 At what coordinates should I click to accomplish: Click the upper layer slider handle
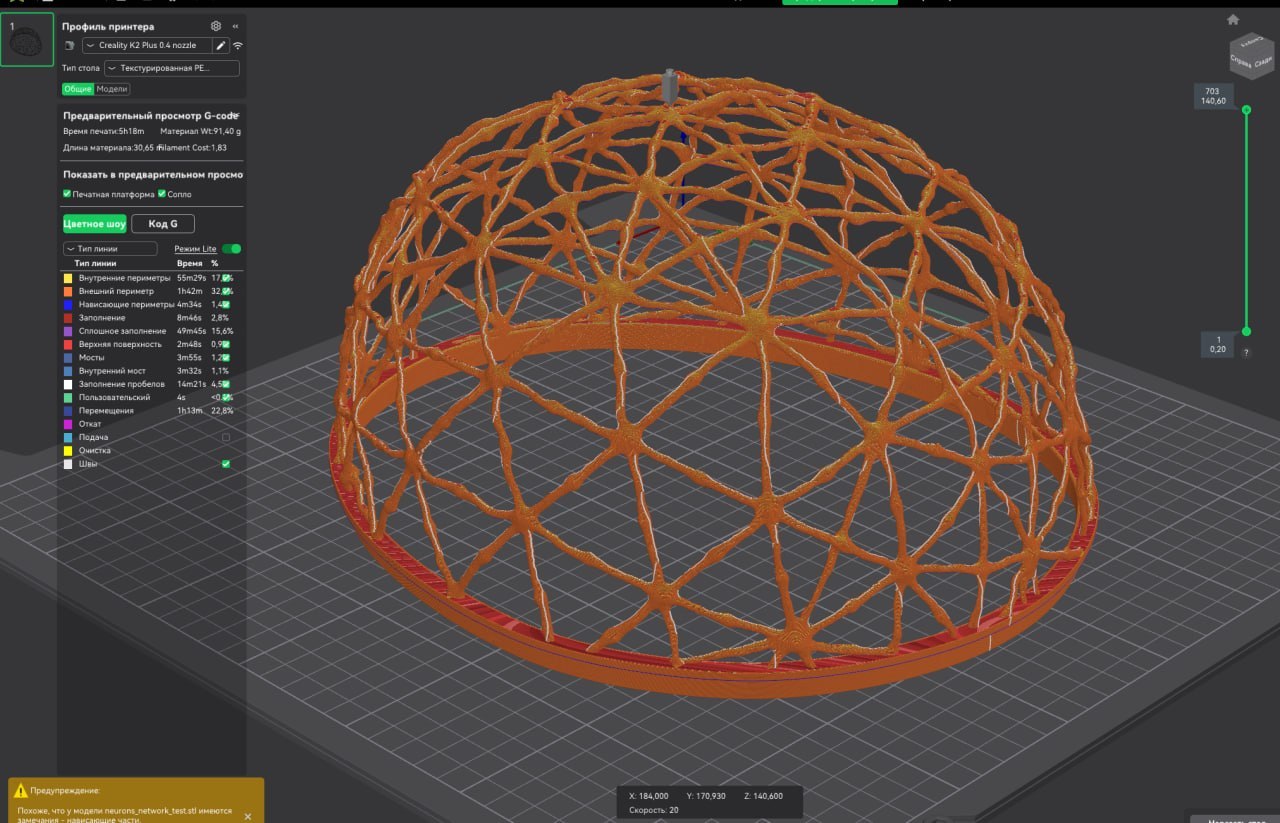coord(1246,110)
